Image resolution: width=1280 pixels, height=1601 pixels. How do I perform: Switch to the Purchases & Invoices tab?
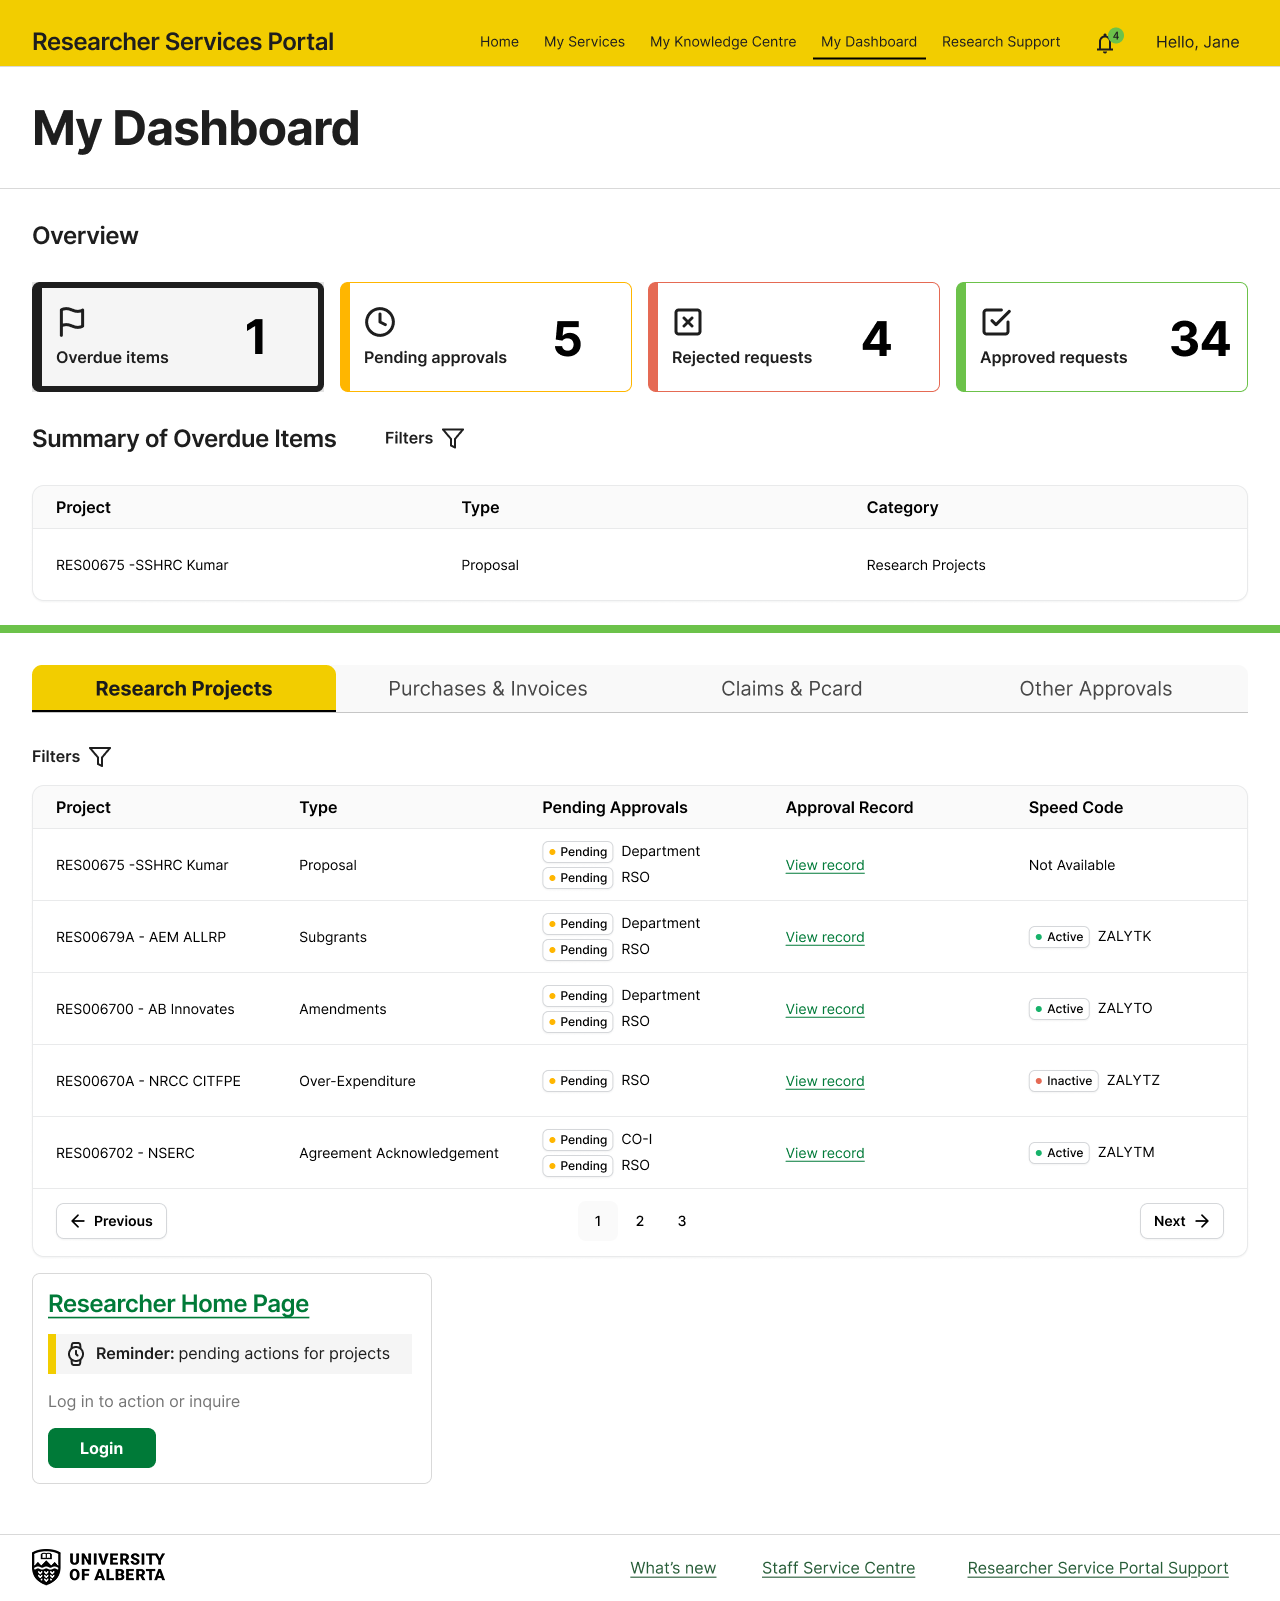coord(488,688)
